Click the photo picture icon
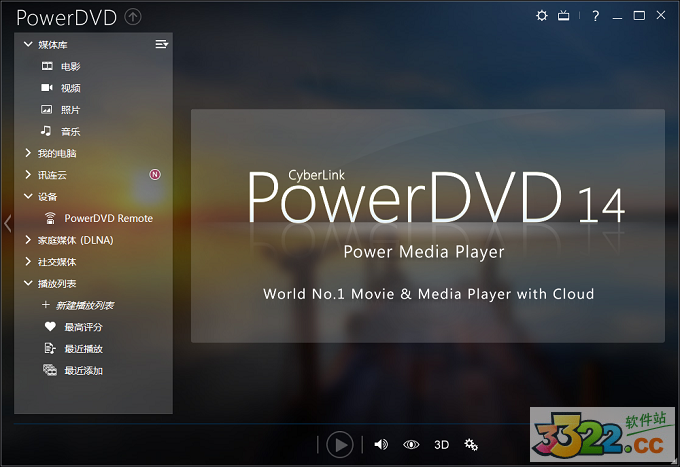680x467 pixels. pos(46,109)
